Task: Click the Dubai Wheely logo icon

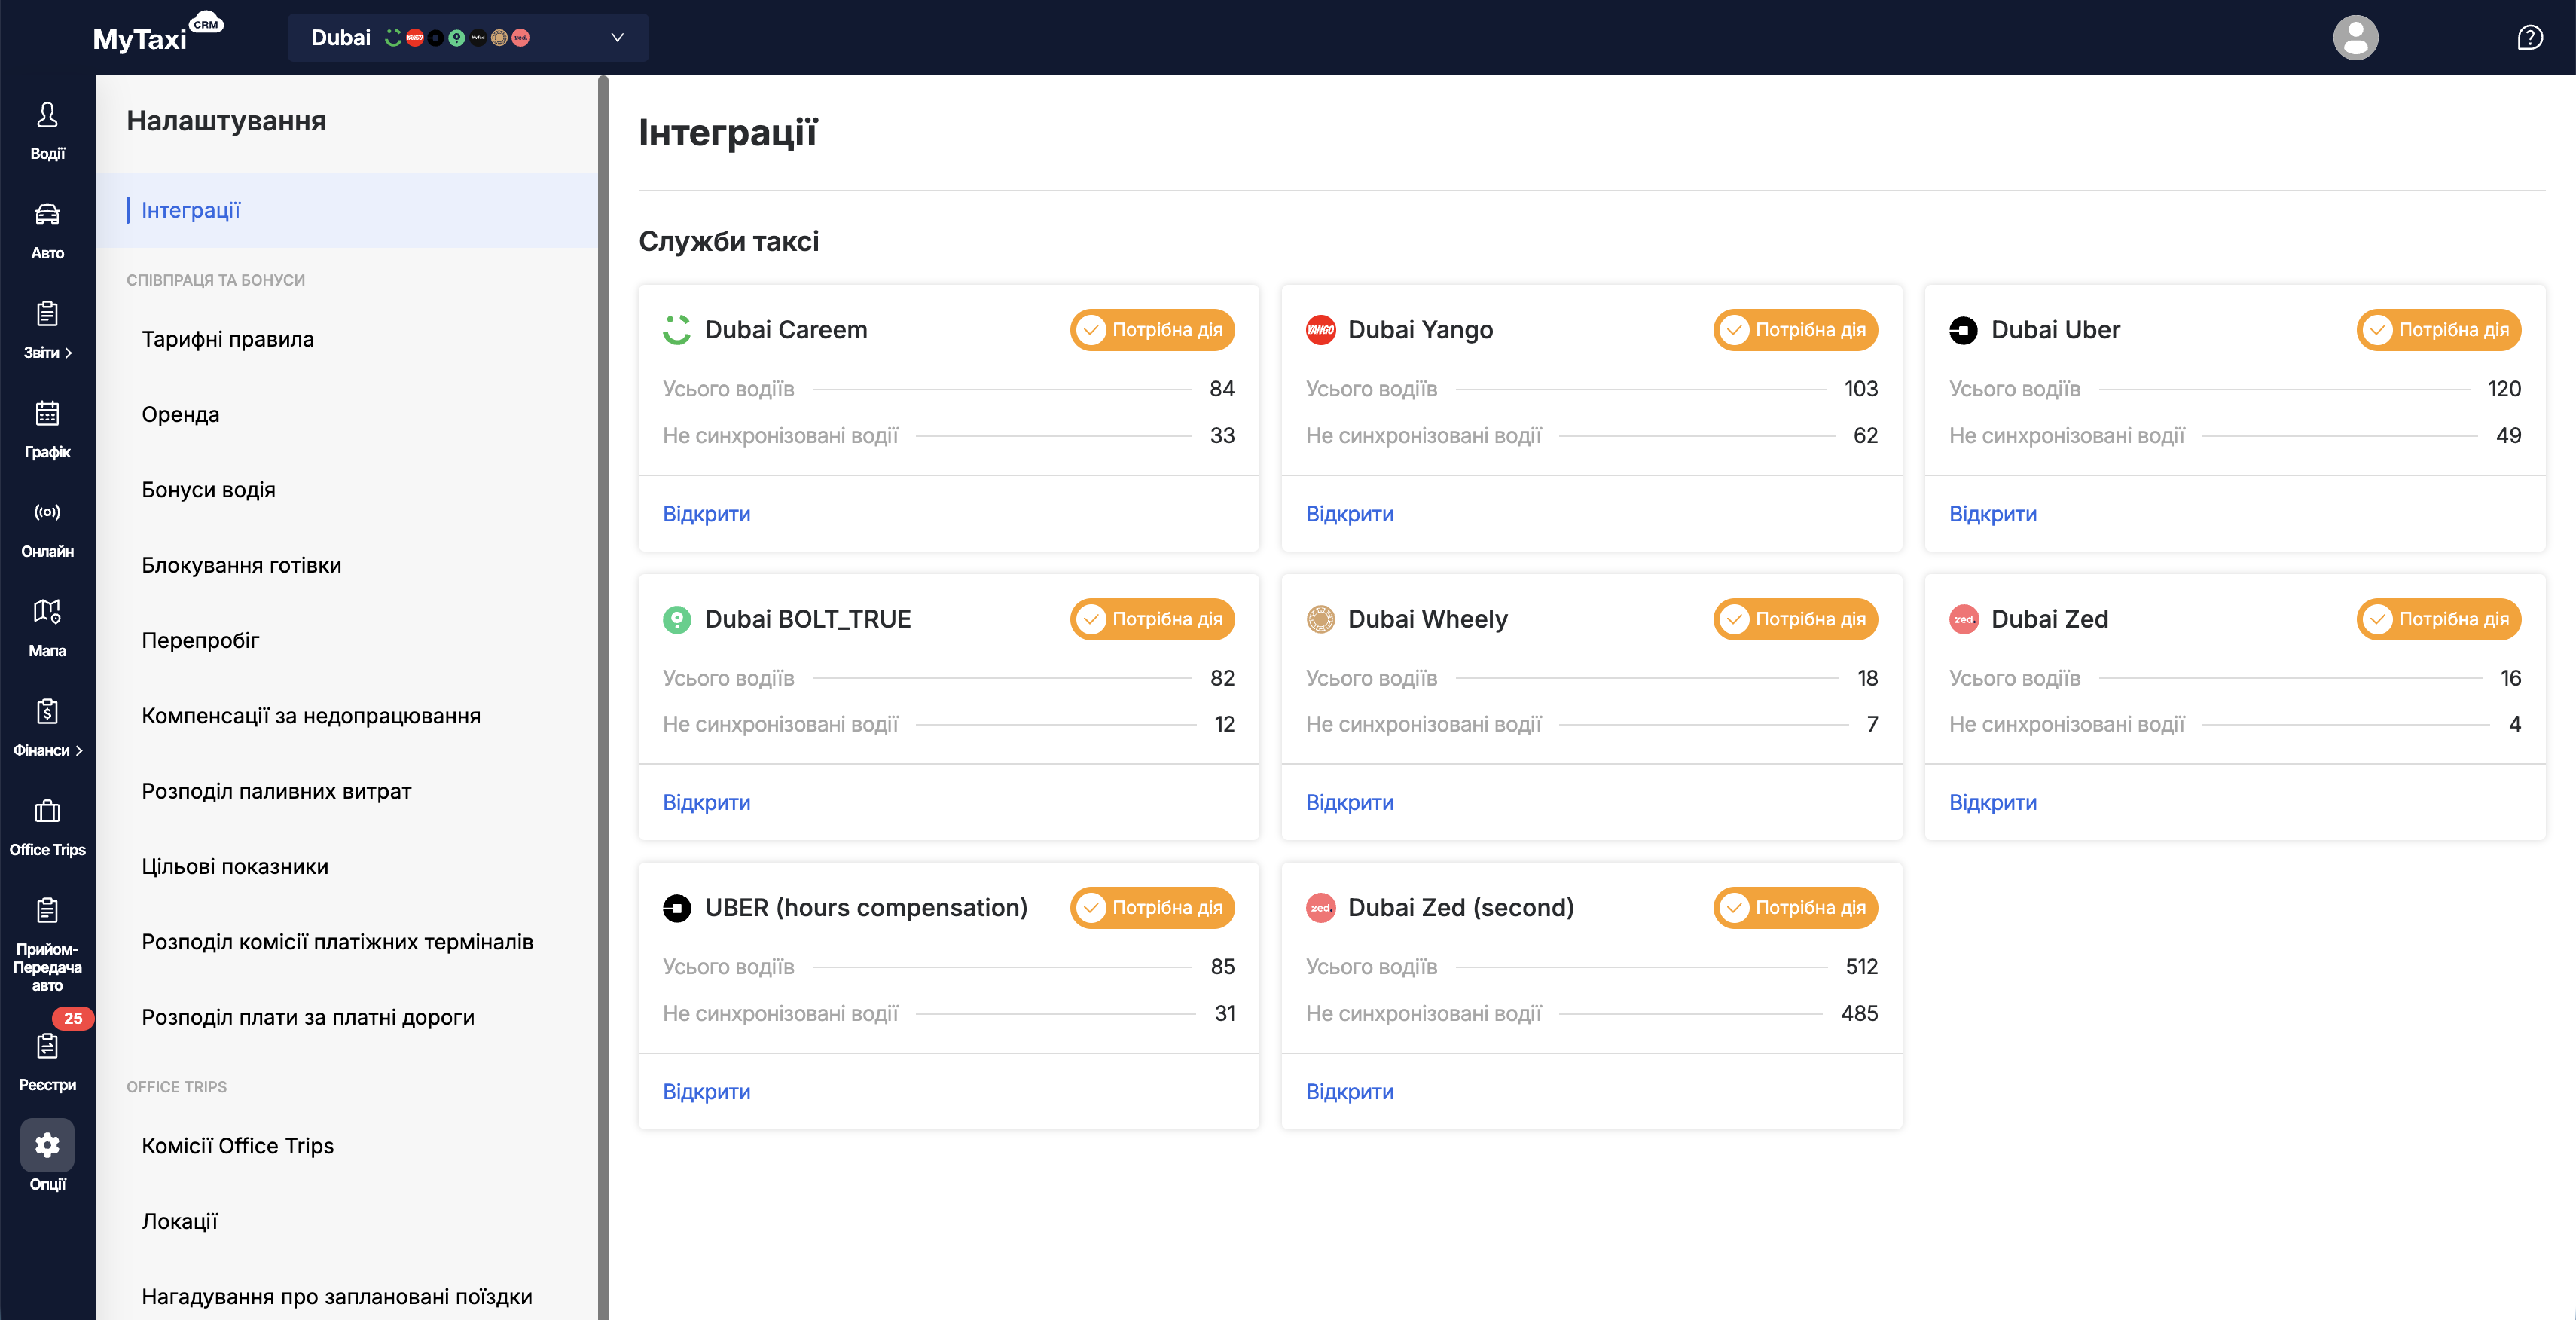Action: pyautogui.click(x=1320, y=619)
